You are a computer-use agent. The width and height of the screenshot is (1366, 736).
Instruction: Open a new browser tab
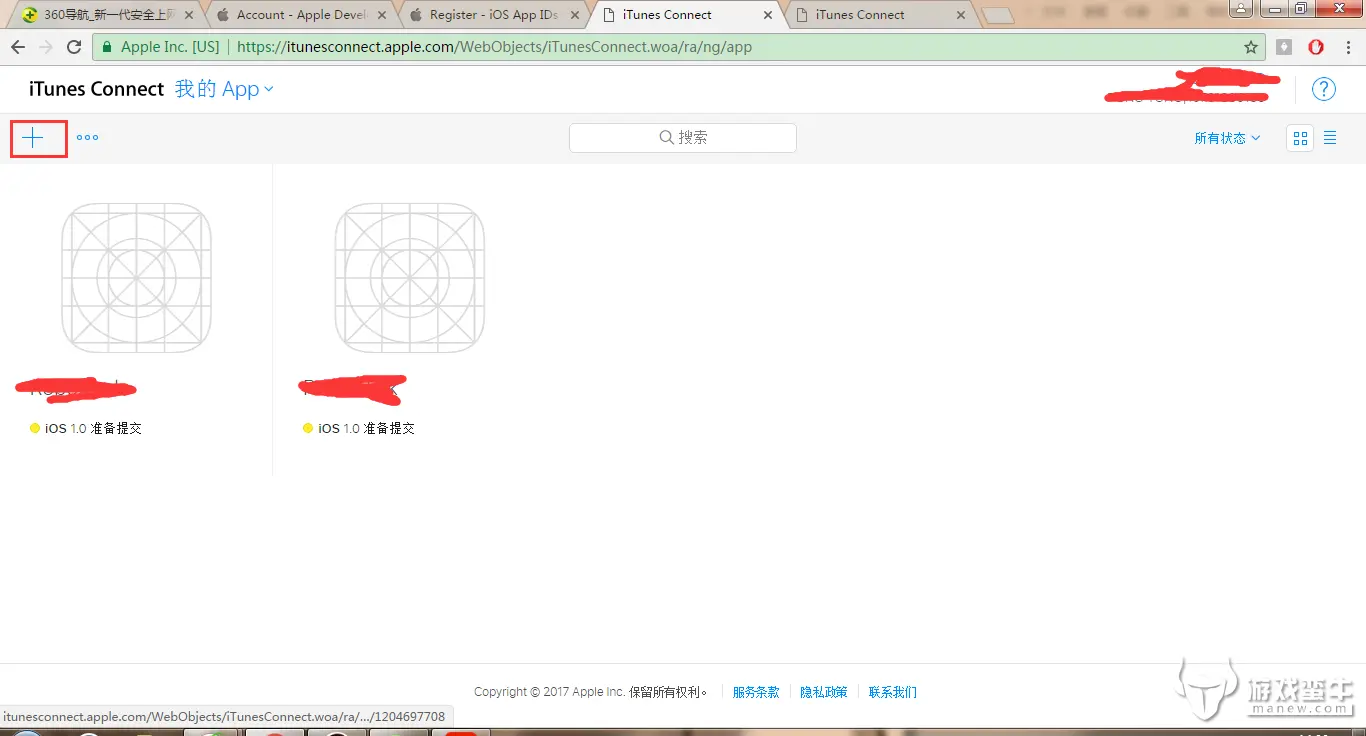998,16
